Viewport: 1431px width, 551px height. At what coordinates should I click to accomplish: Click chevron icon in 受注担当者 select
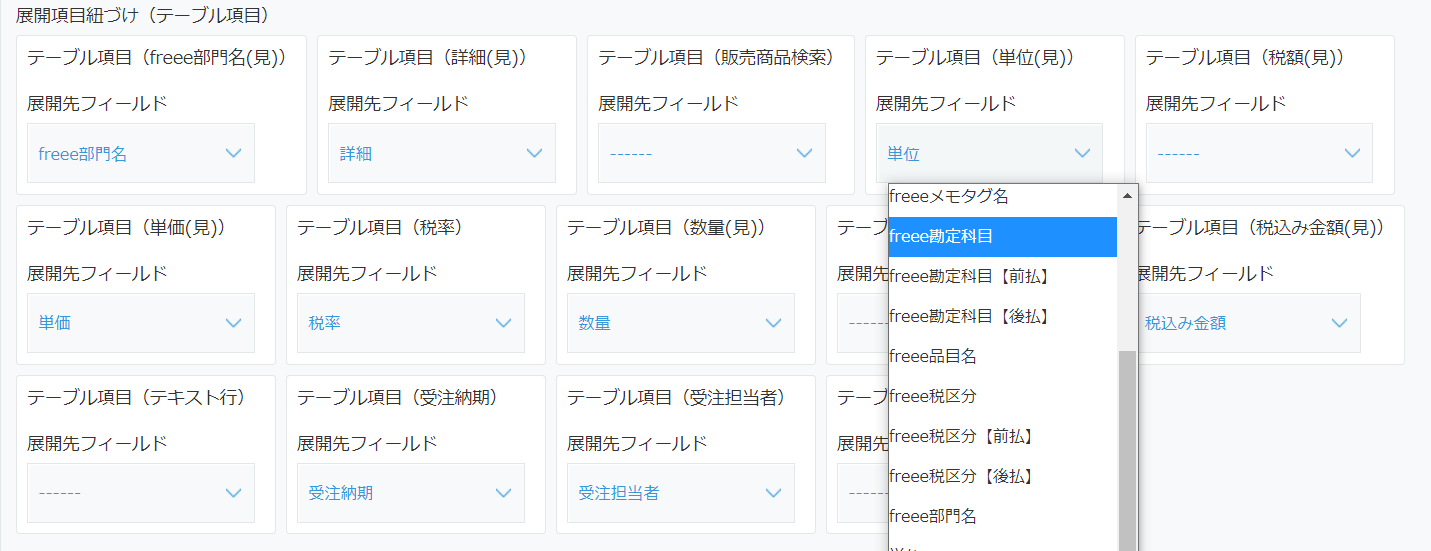(773, 493)
